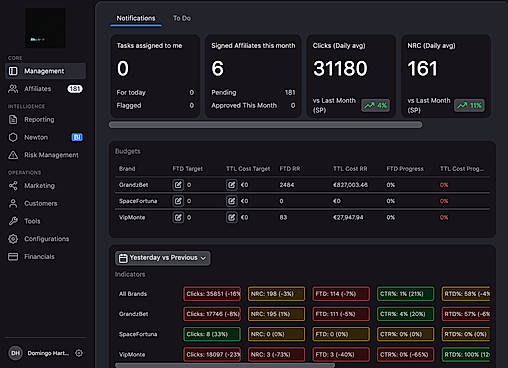
Task: Open the Reporting menu item
Action: [45, 119]
